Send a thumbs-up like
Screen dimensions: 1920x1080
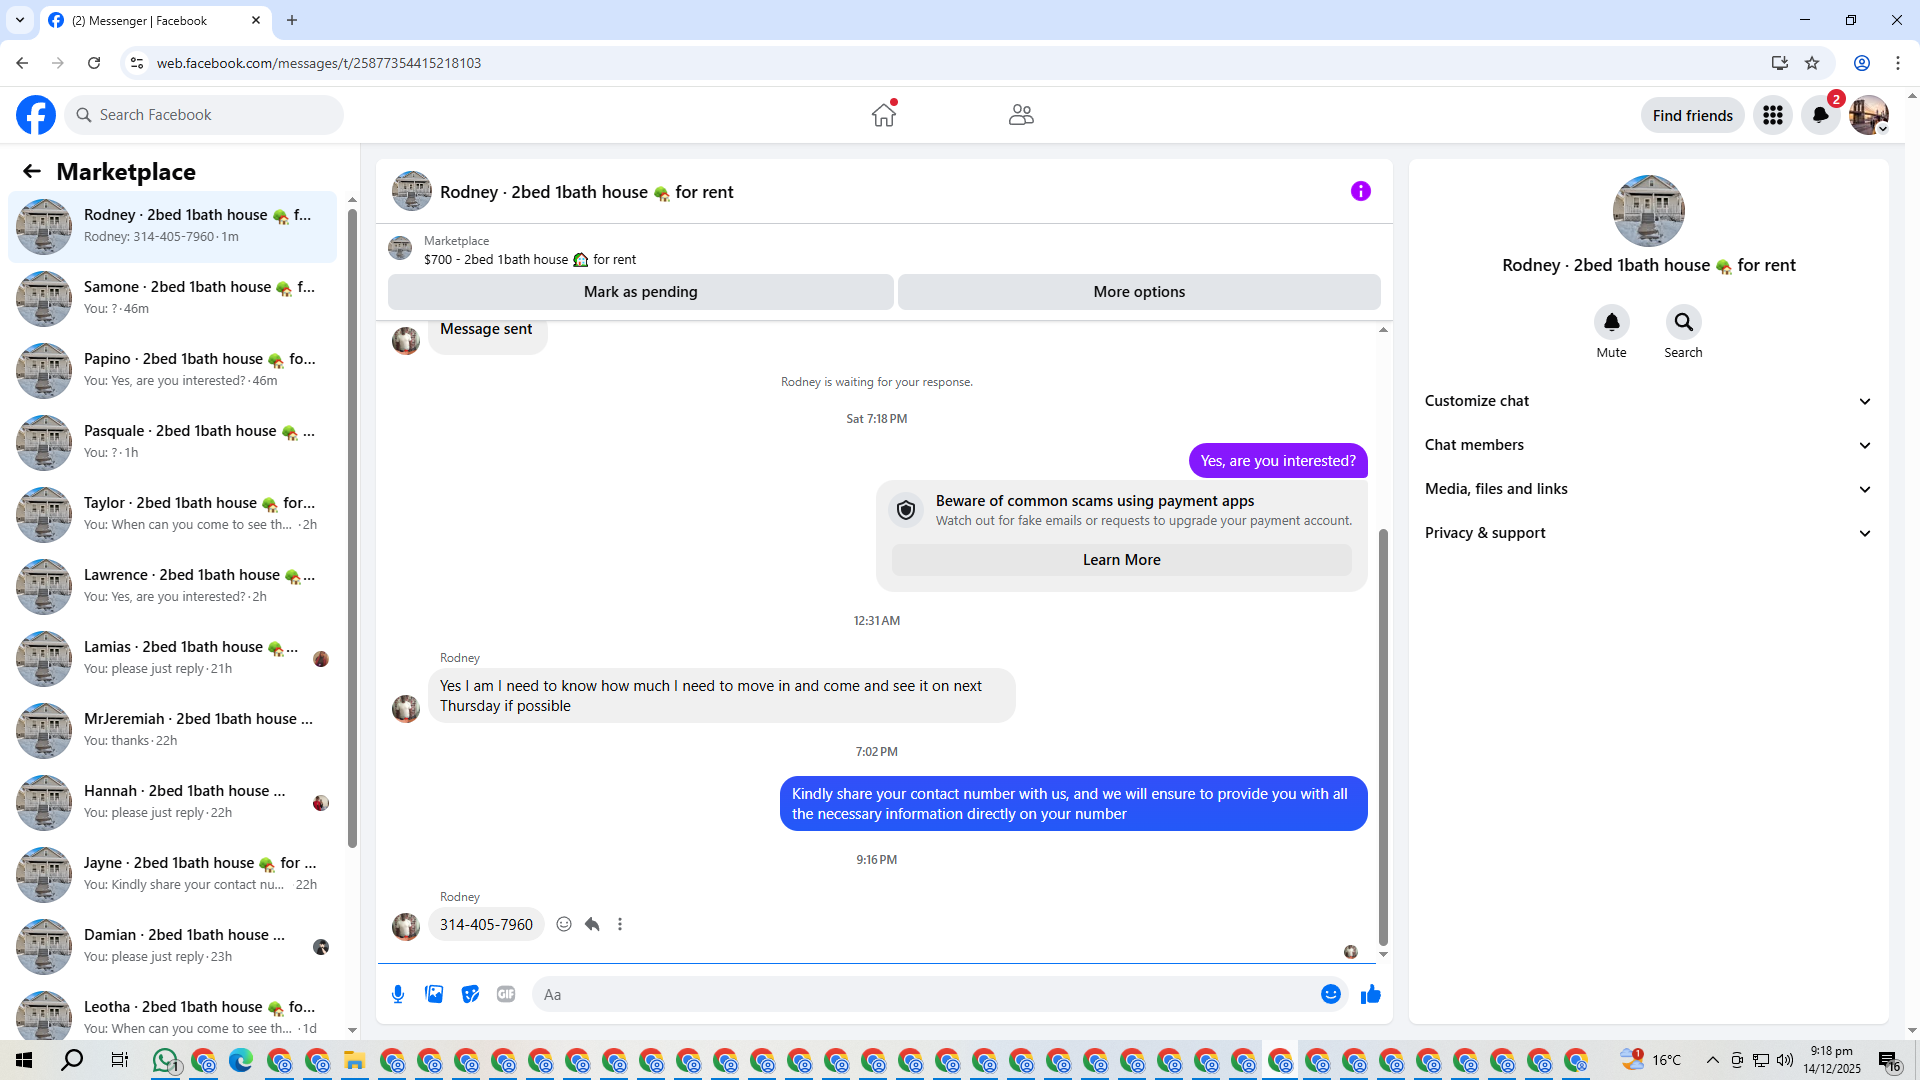click(x=1370, y=994)
